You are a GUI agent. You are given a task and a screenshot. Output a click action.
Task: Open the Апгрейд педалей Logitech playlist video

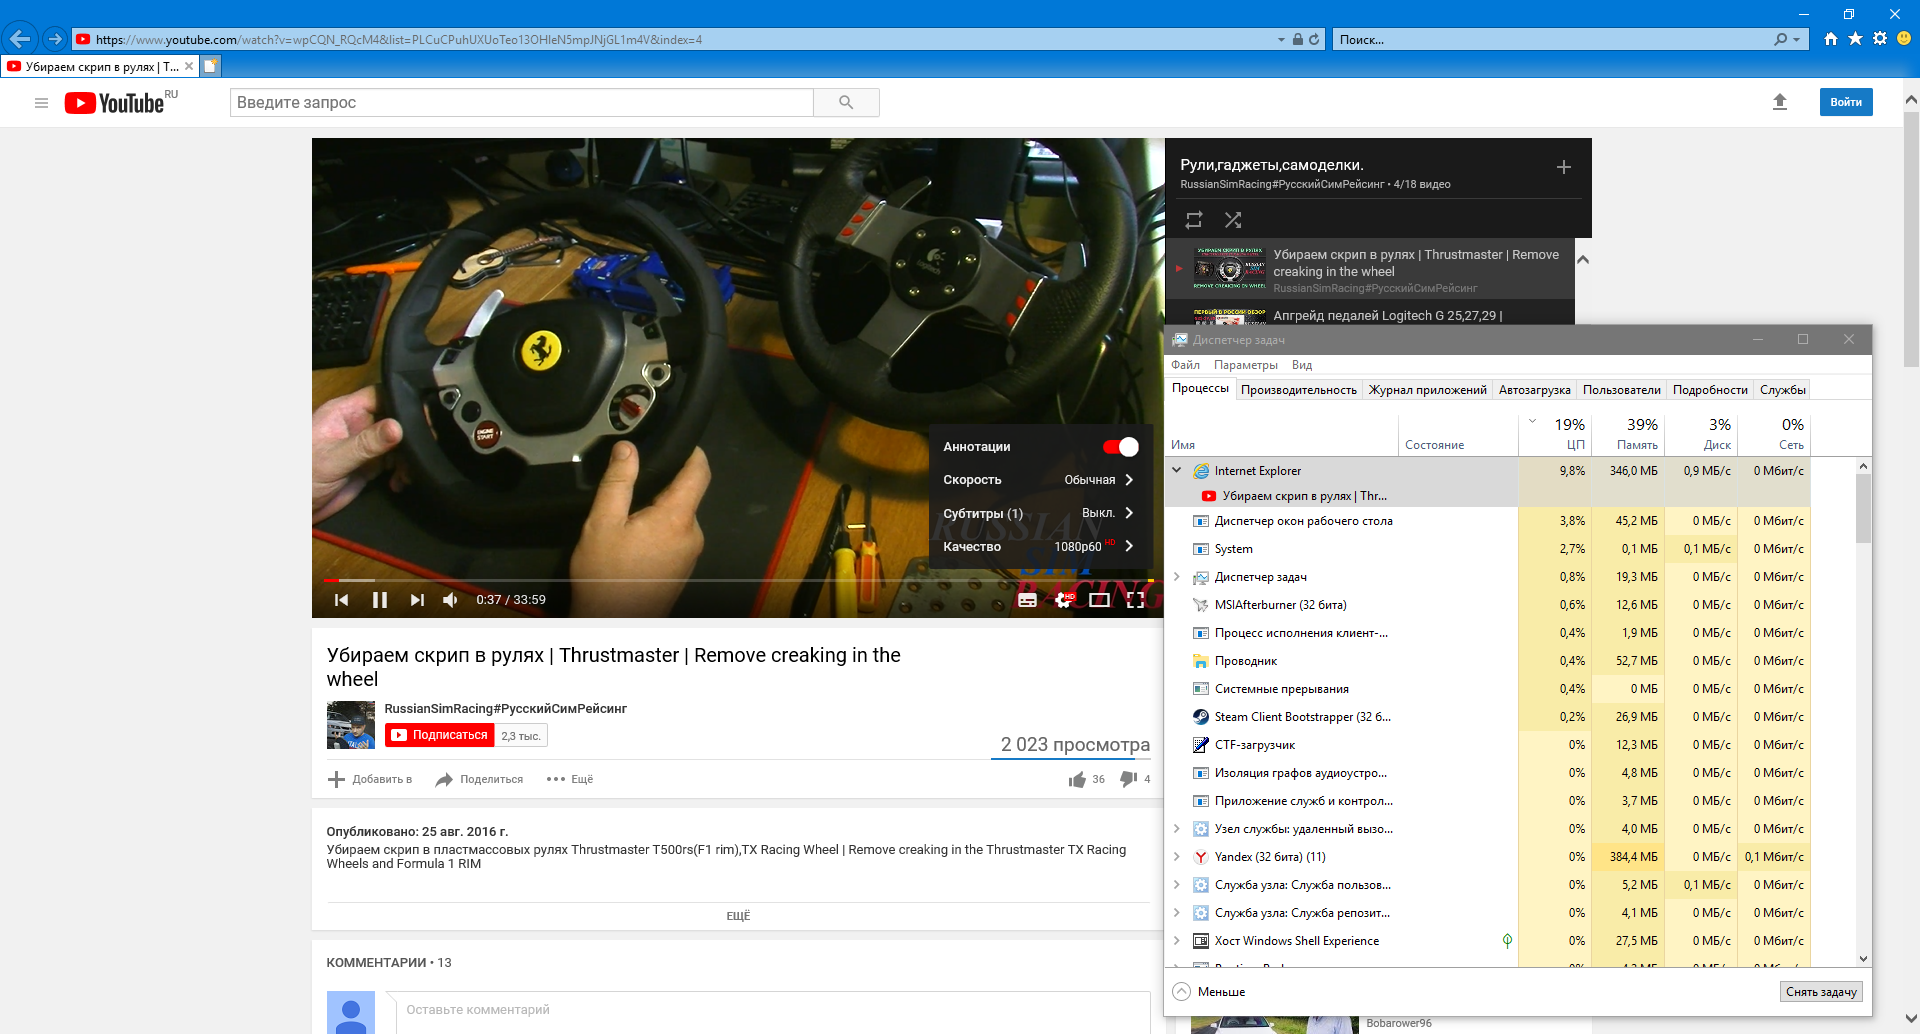click(x=1370, y=314)
